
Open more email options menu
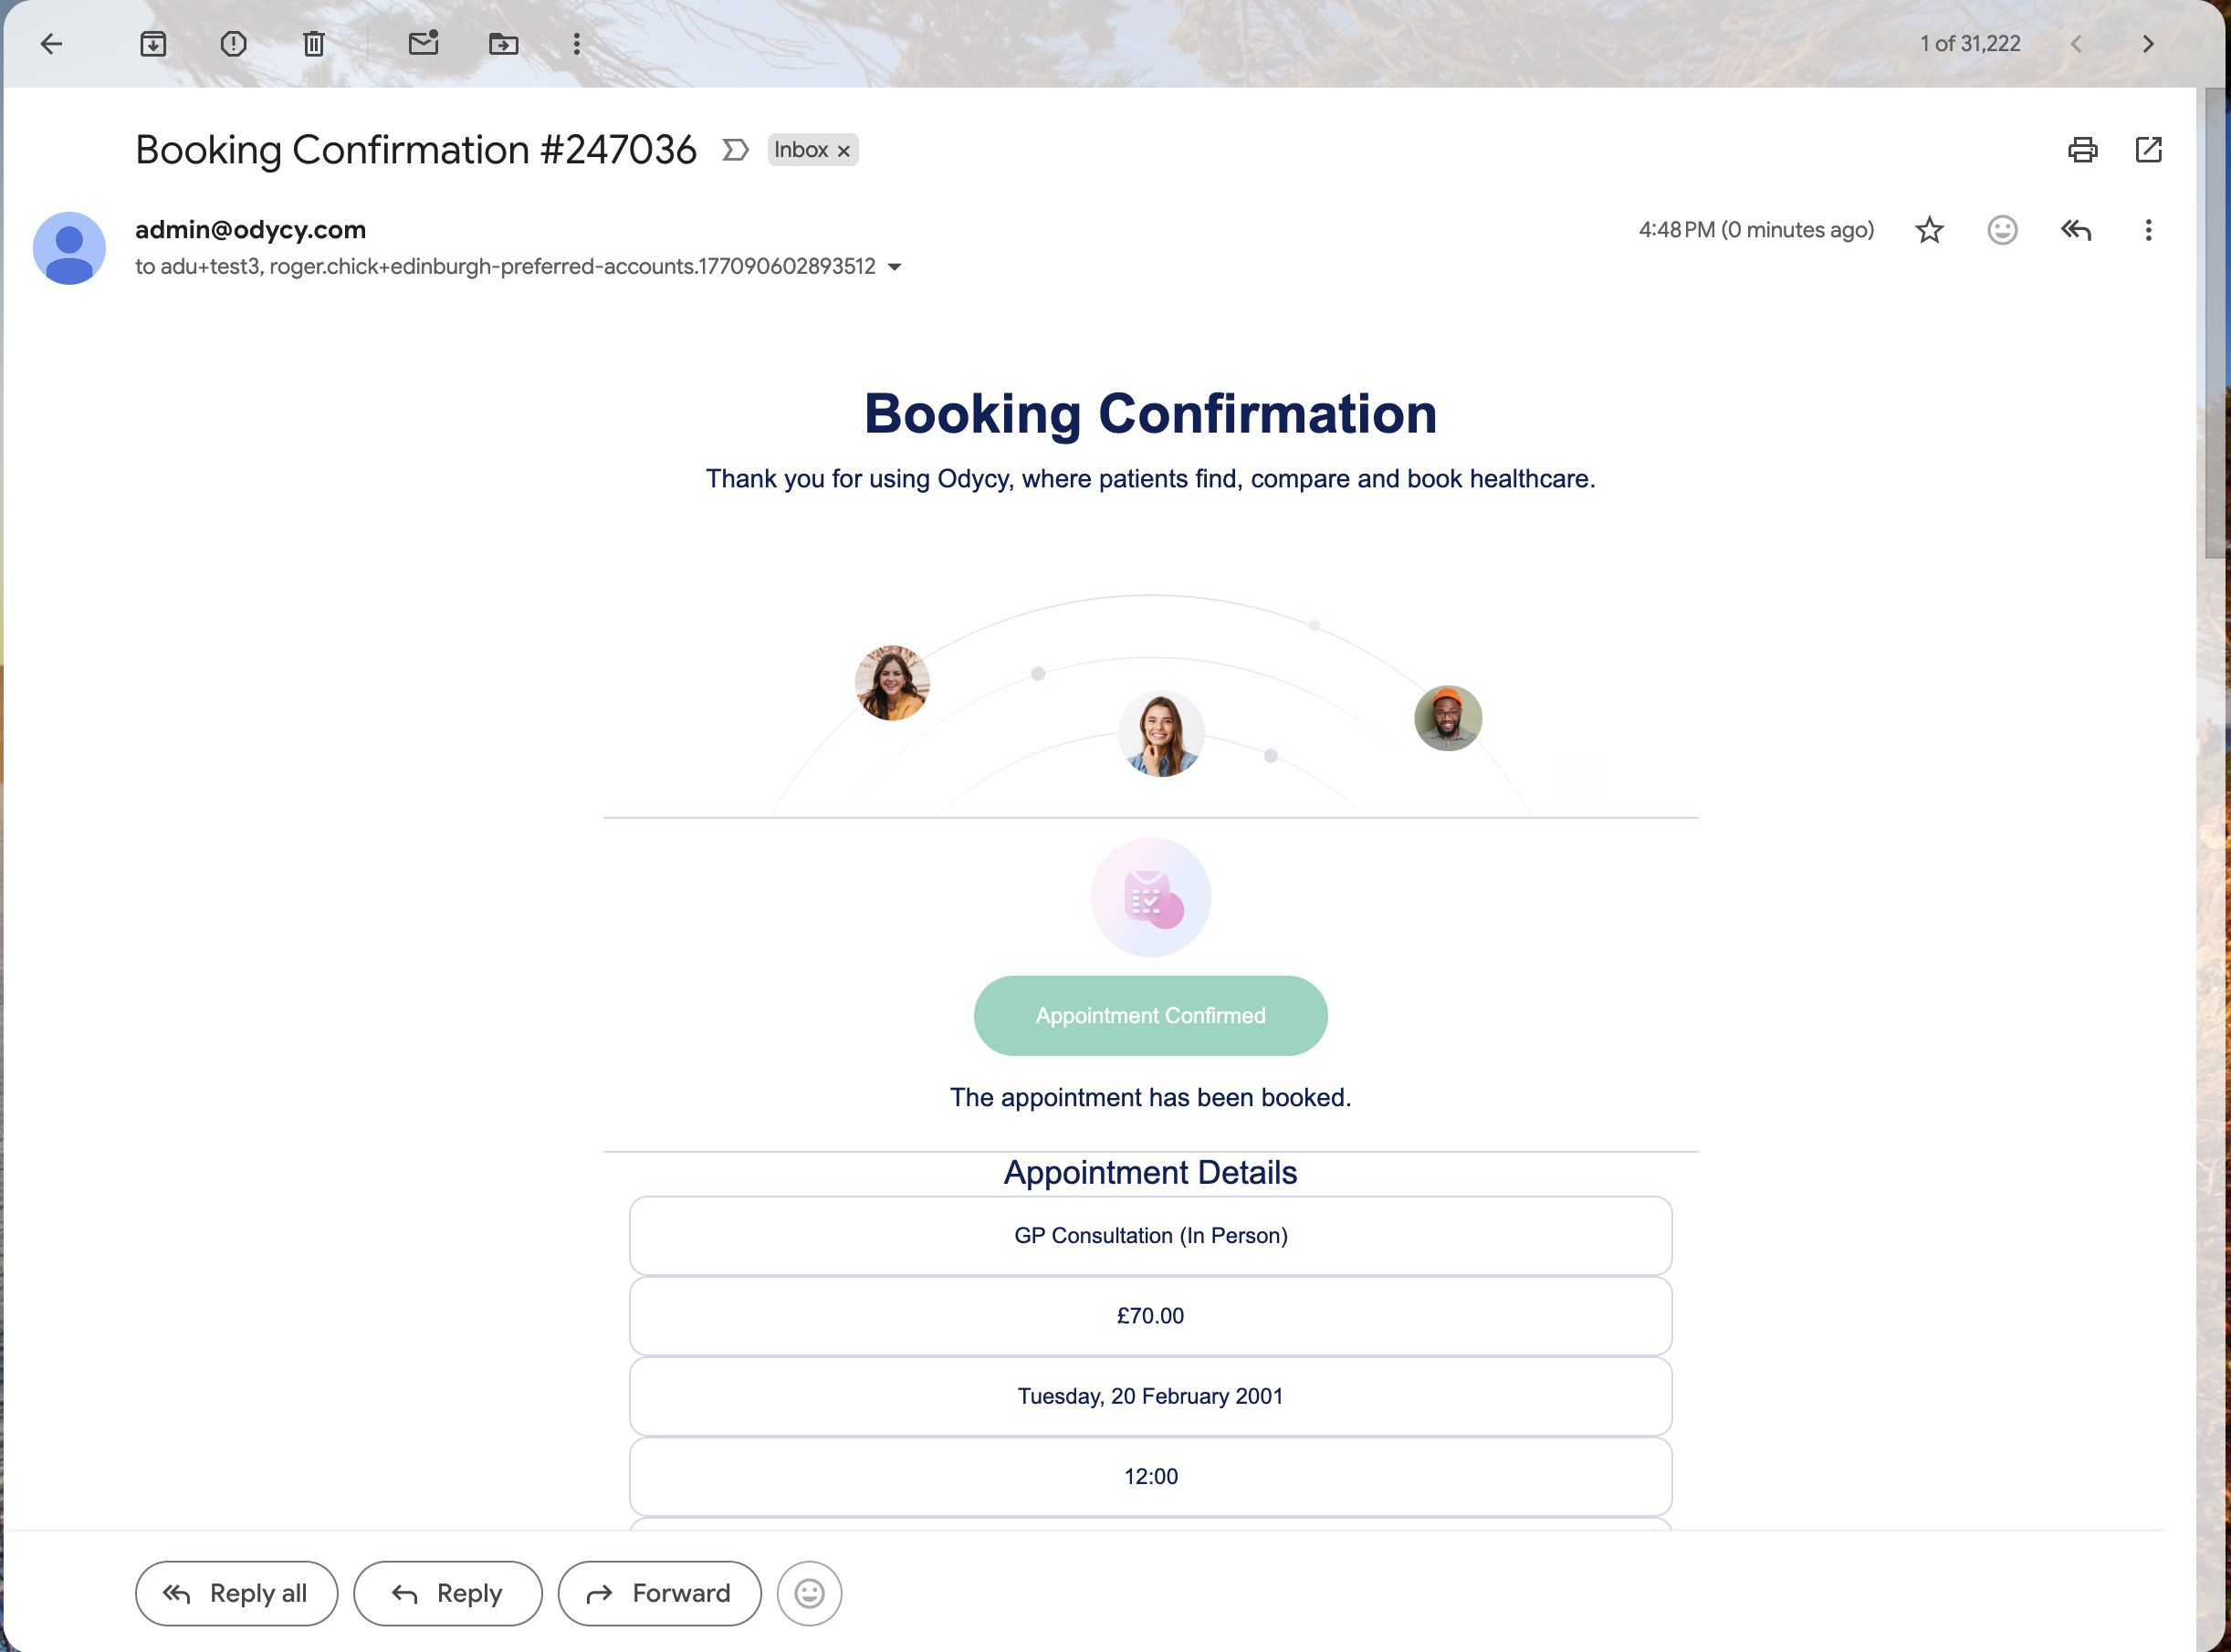pos(2147,230)
